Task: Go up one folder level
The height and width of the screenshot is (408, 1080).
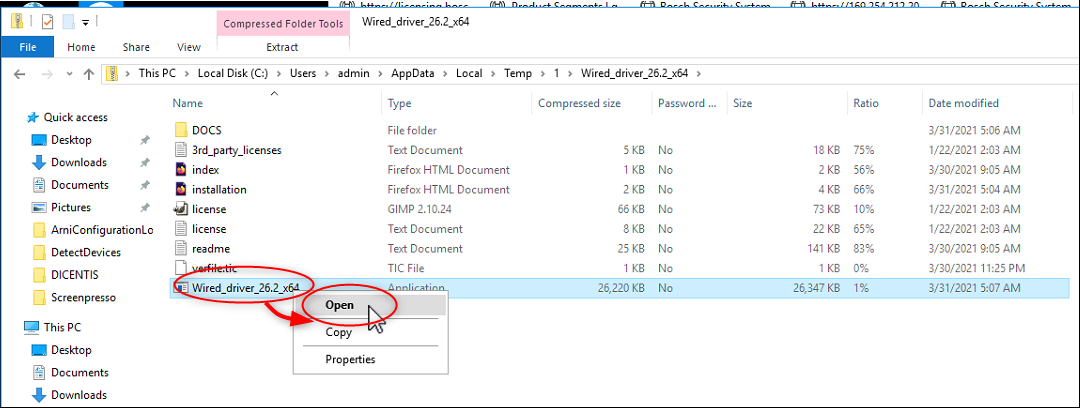Action: pyautogui.click(x=88, y=73)
